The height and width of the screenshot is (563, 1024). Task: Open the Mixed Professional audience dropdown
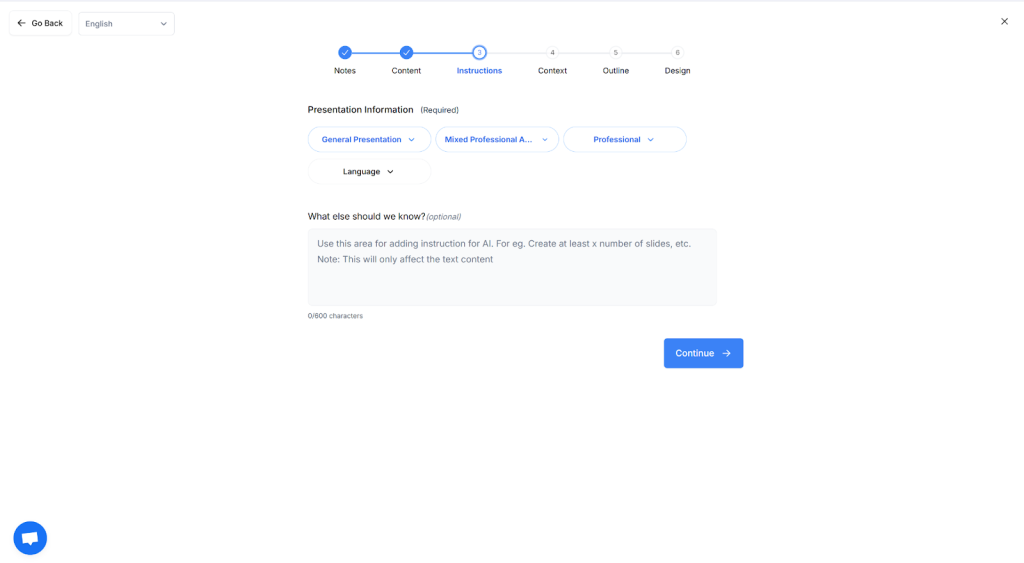(x=497, y=140)
